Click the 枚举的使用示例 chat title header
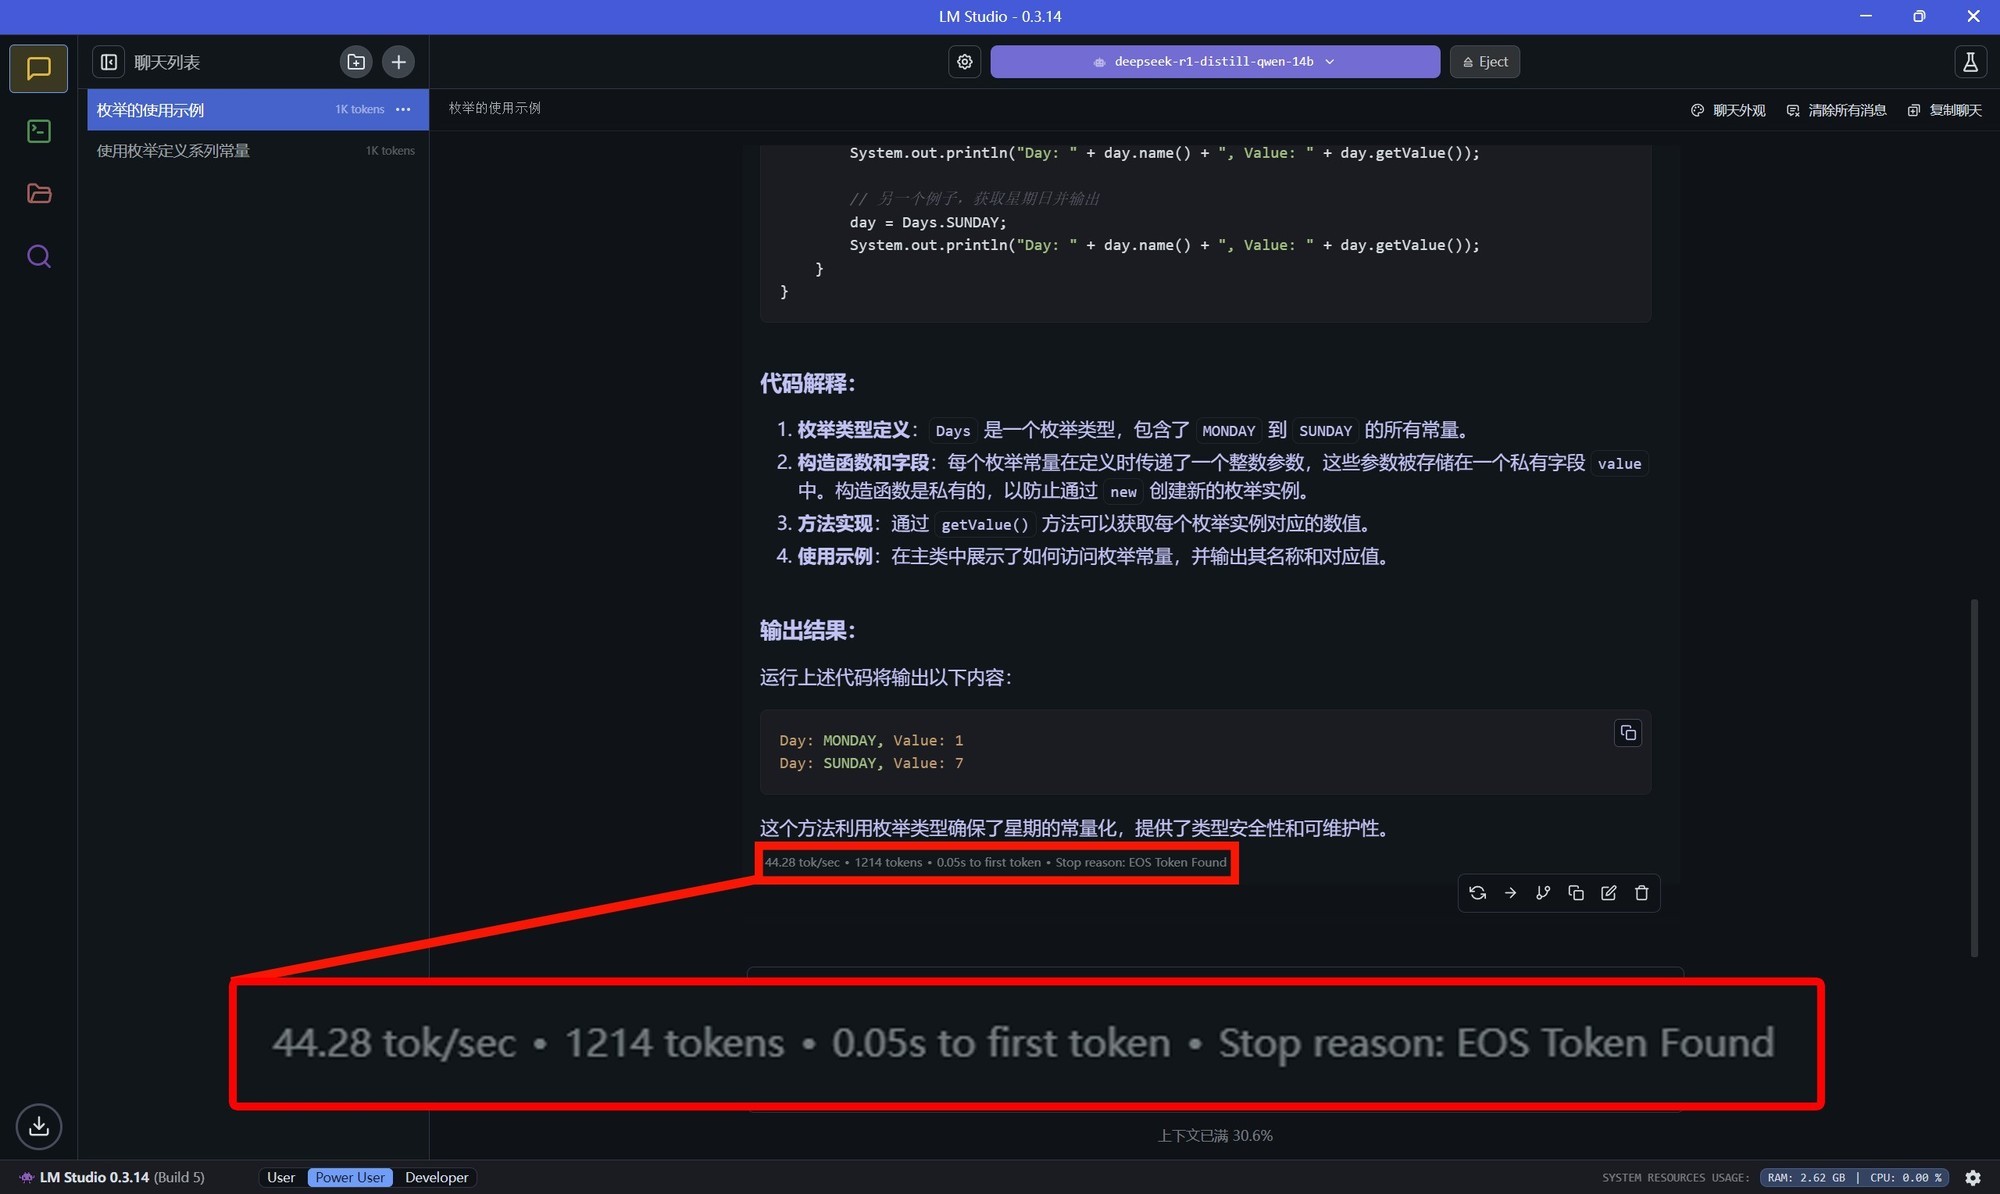 [494, 108]
